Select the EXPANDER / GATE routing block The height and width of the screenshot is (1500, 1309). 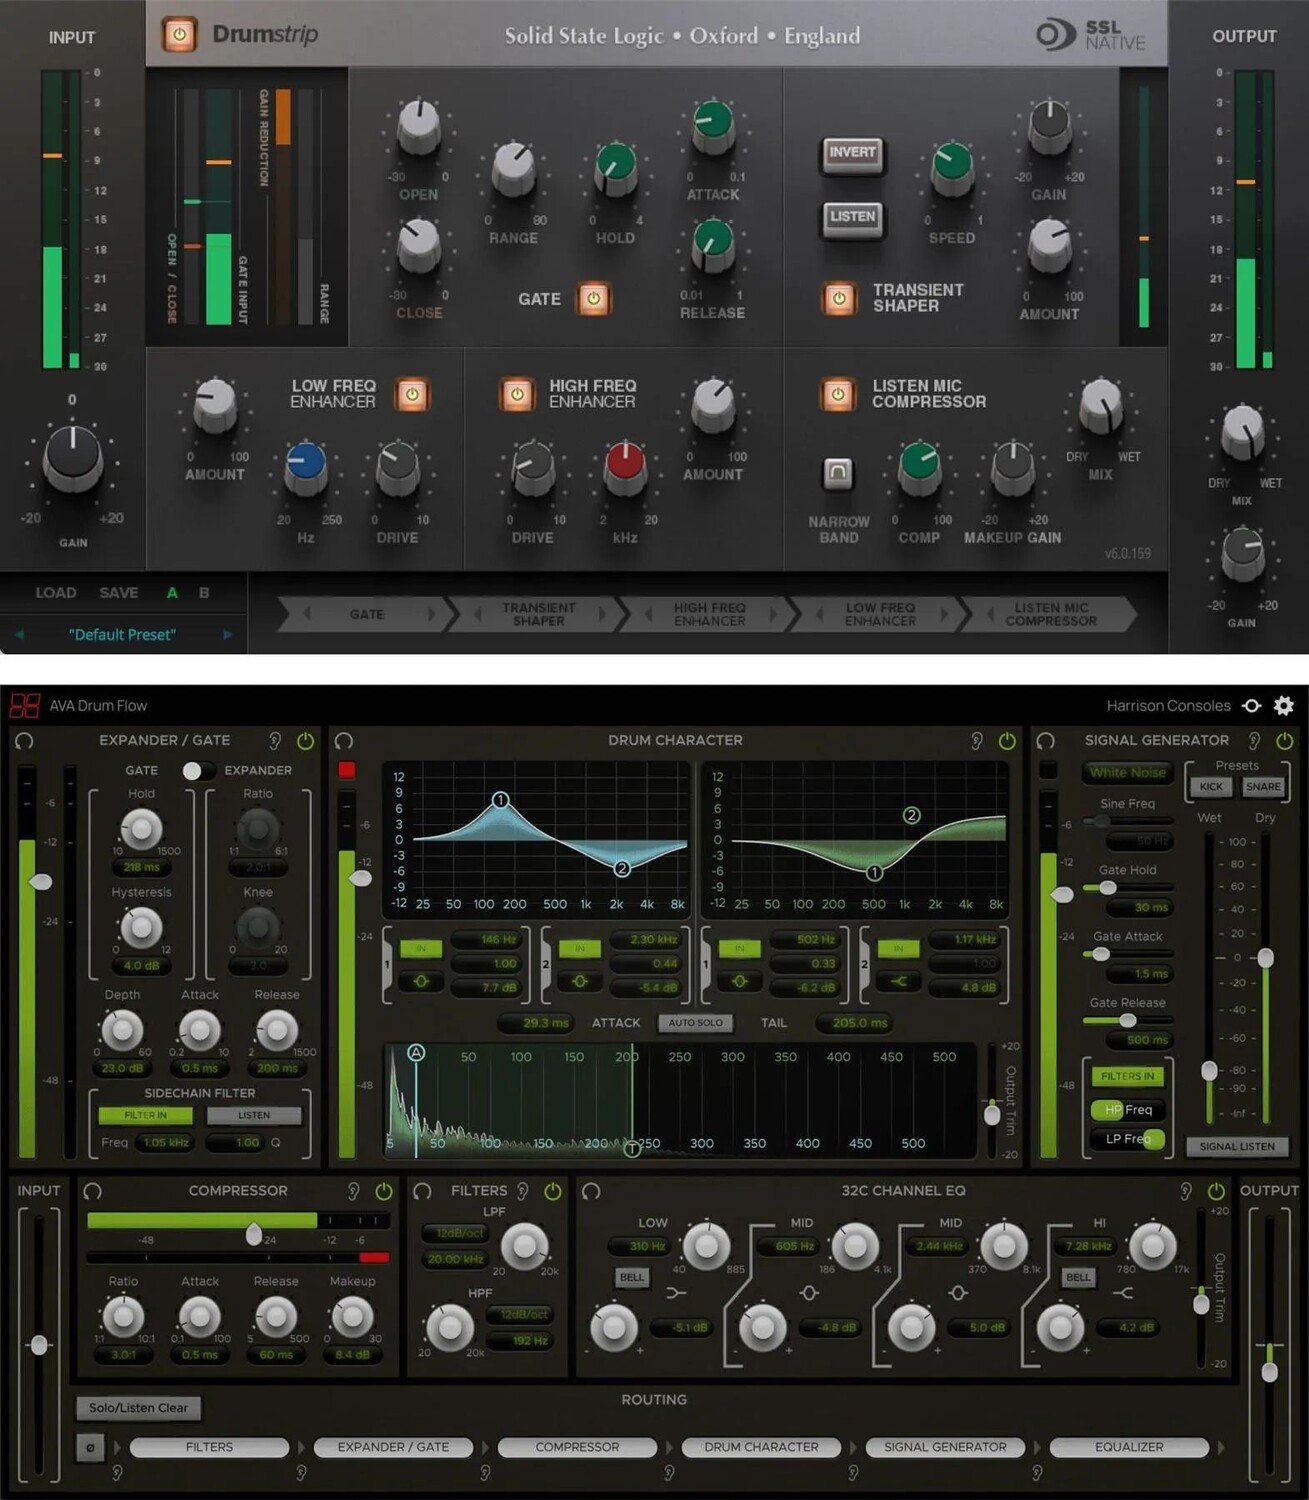coord(393,1447)
